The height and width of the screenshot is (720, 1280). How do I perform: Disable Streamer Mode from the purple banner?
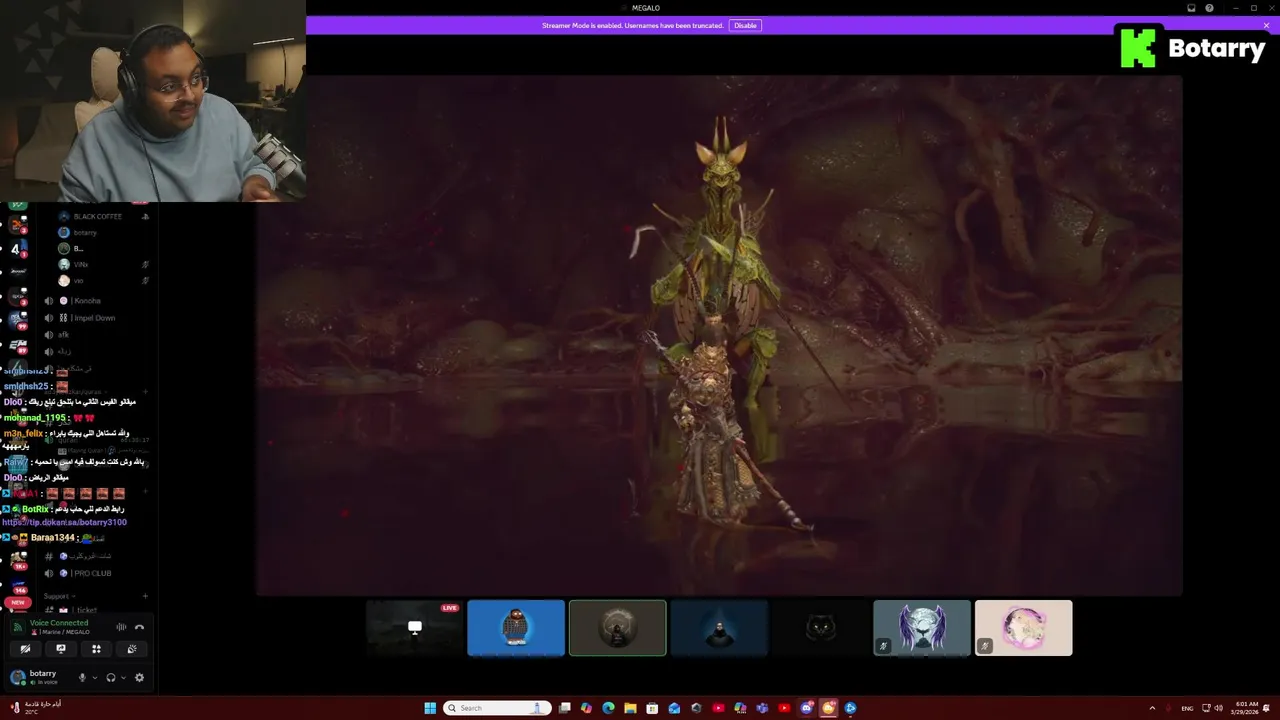[x=745, y=25]
